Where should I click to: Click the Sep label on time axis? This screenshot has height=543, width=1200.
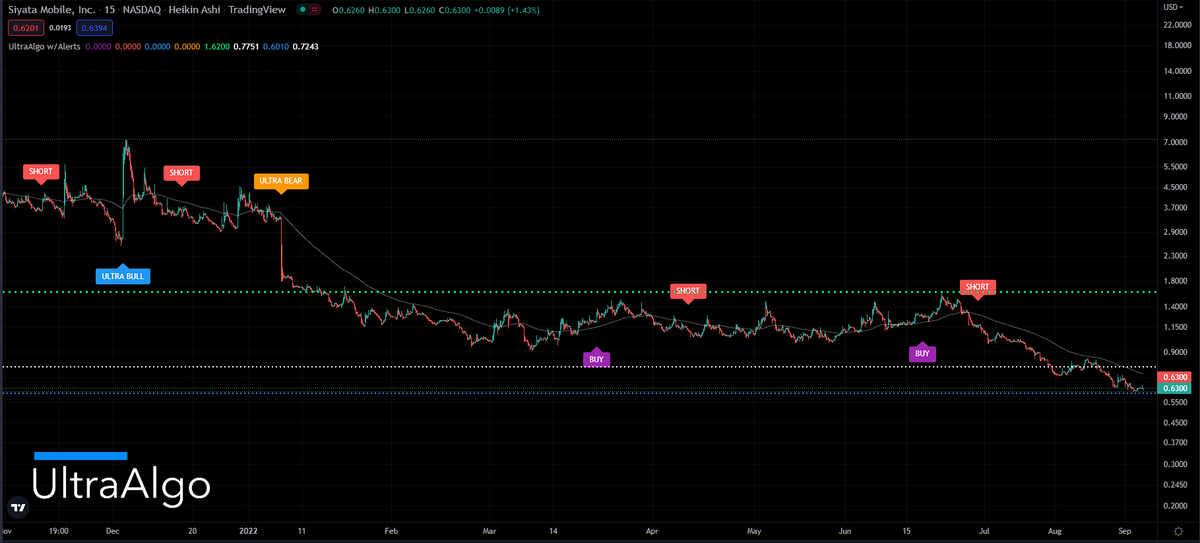pos(1124,533)
